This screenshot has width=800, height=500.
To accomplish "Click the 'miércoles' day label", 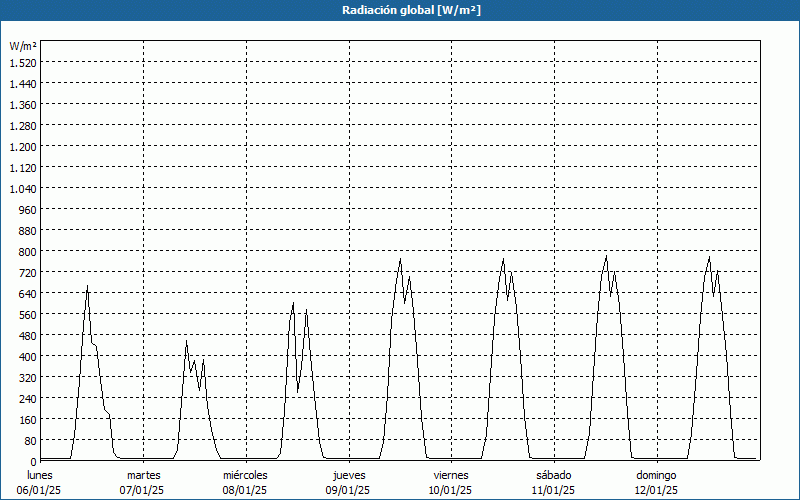I will tap(245, 475).
